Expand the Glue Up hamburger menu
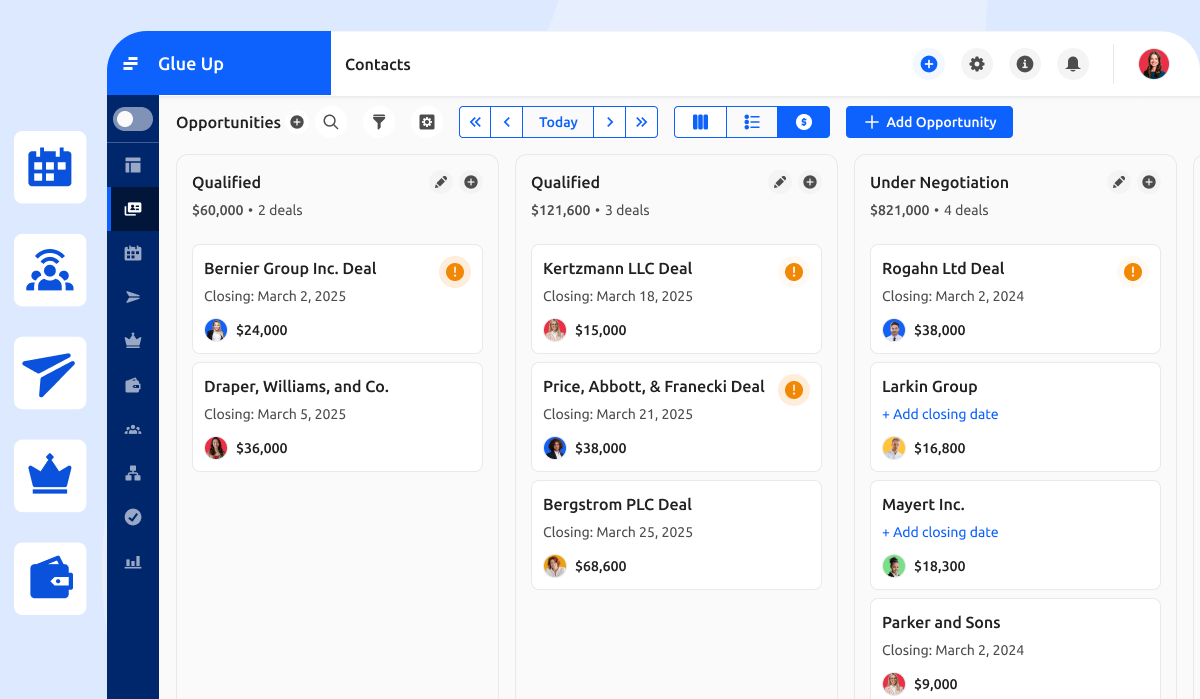The image size is (1200, 699). coord(131,64)
